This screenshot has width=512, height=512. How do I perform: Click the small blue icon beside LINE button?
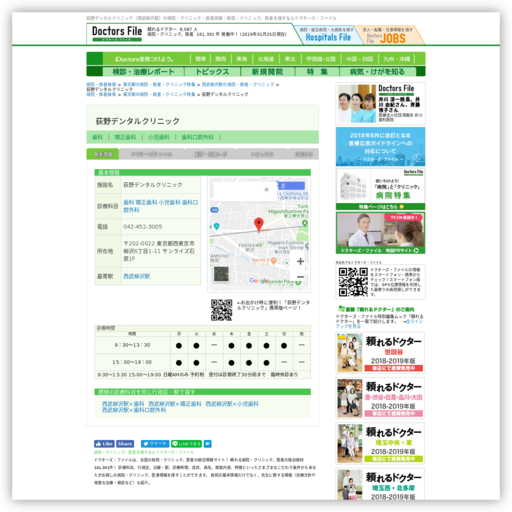pyautogui.click(x=207, y=444)
